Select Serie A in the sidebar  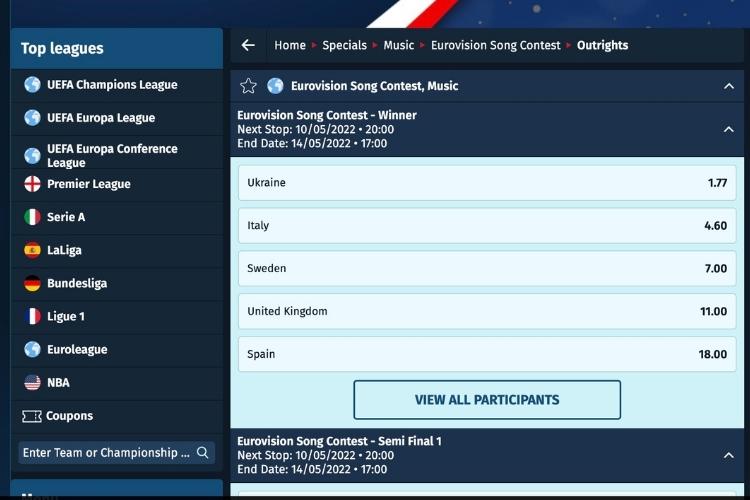pyautogui.click(x=117, y=217)
